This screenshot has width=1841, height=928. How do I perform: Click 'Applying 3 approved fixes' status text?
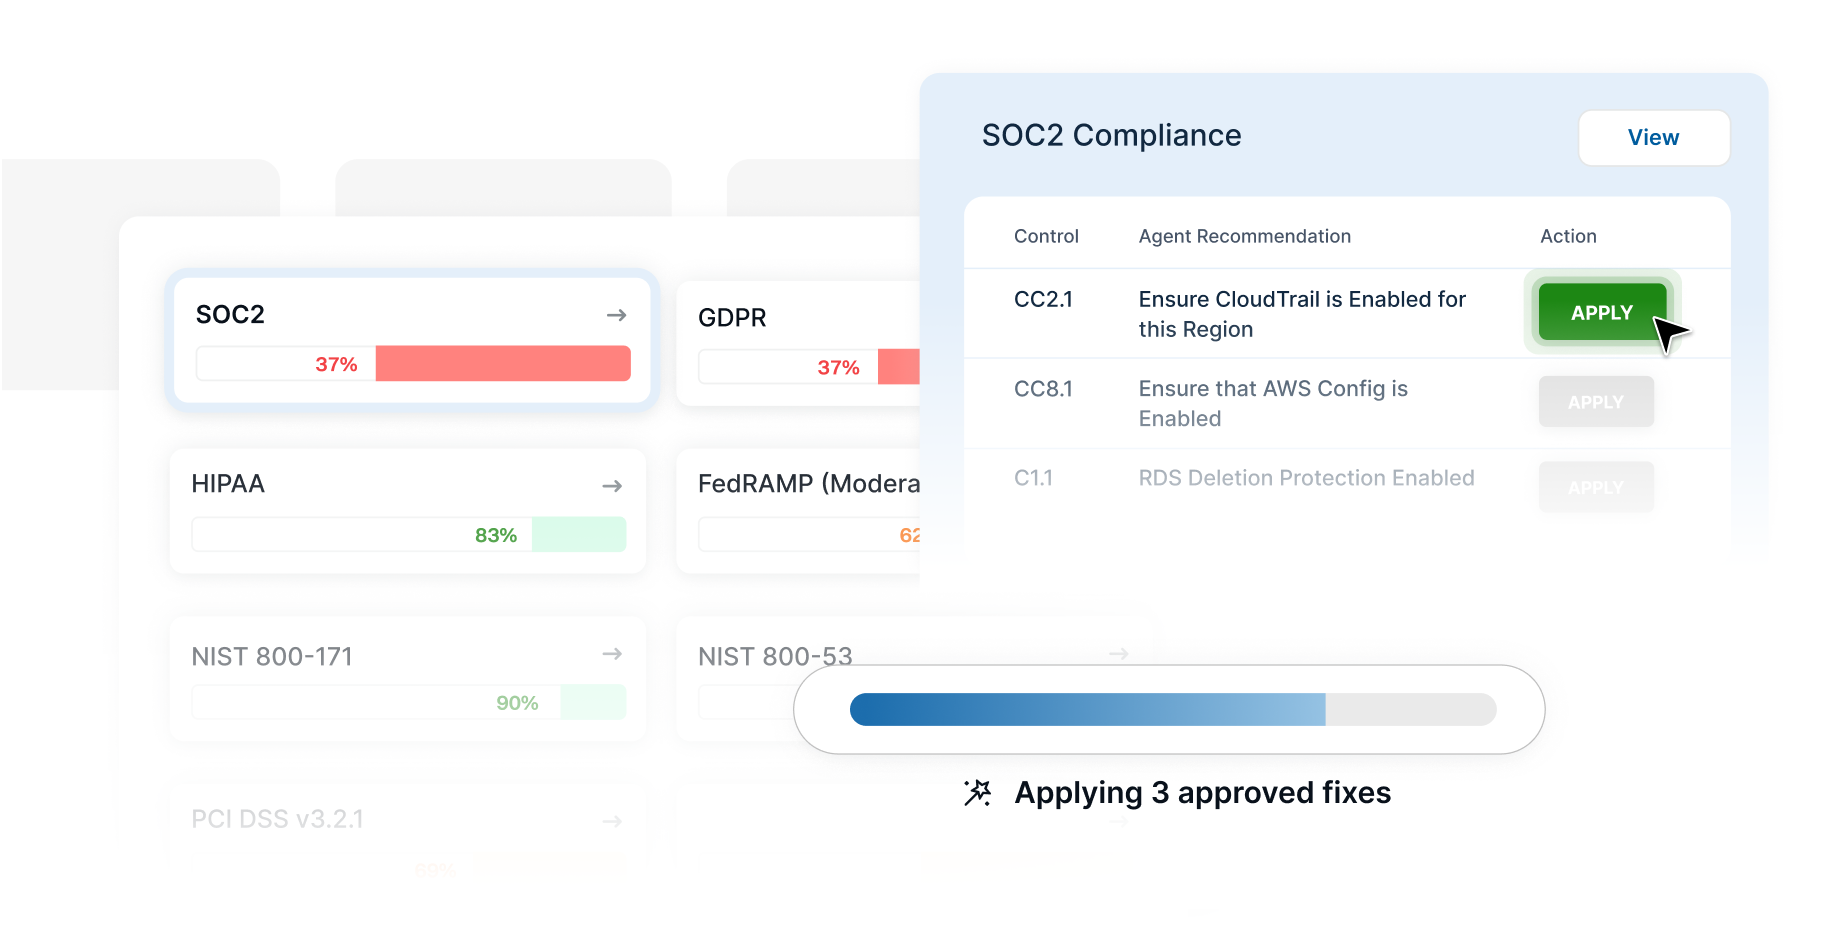[x=1202, y=793]
